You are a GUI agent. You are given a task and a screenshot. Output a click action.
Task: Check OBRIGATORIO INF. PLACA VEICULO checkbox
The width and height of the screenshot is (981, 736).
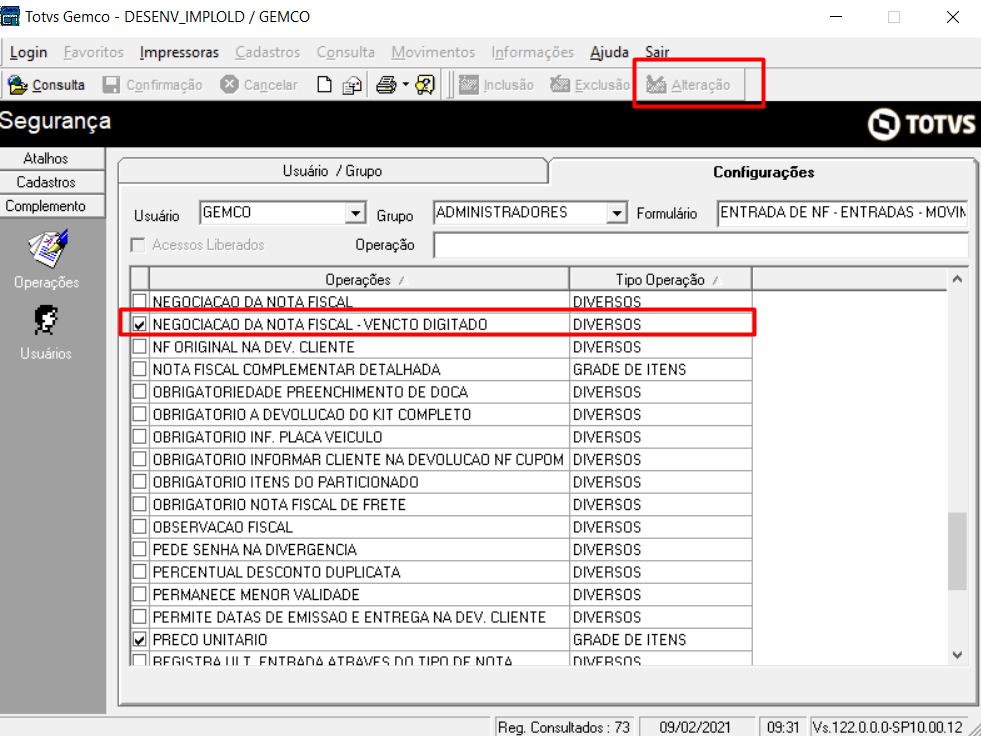pyautogui.click(x=140, y=437)
